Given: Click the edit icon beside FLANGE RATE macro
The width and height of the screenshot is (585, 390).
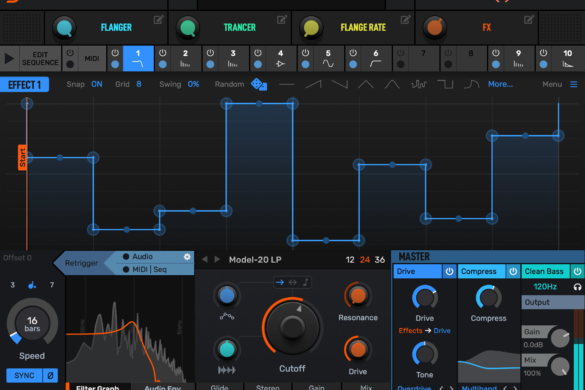Looking at the screenshot, I should (405, 19).
